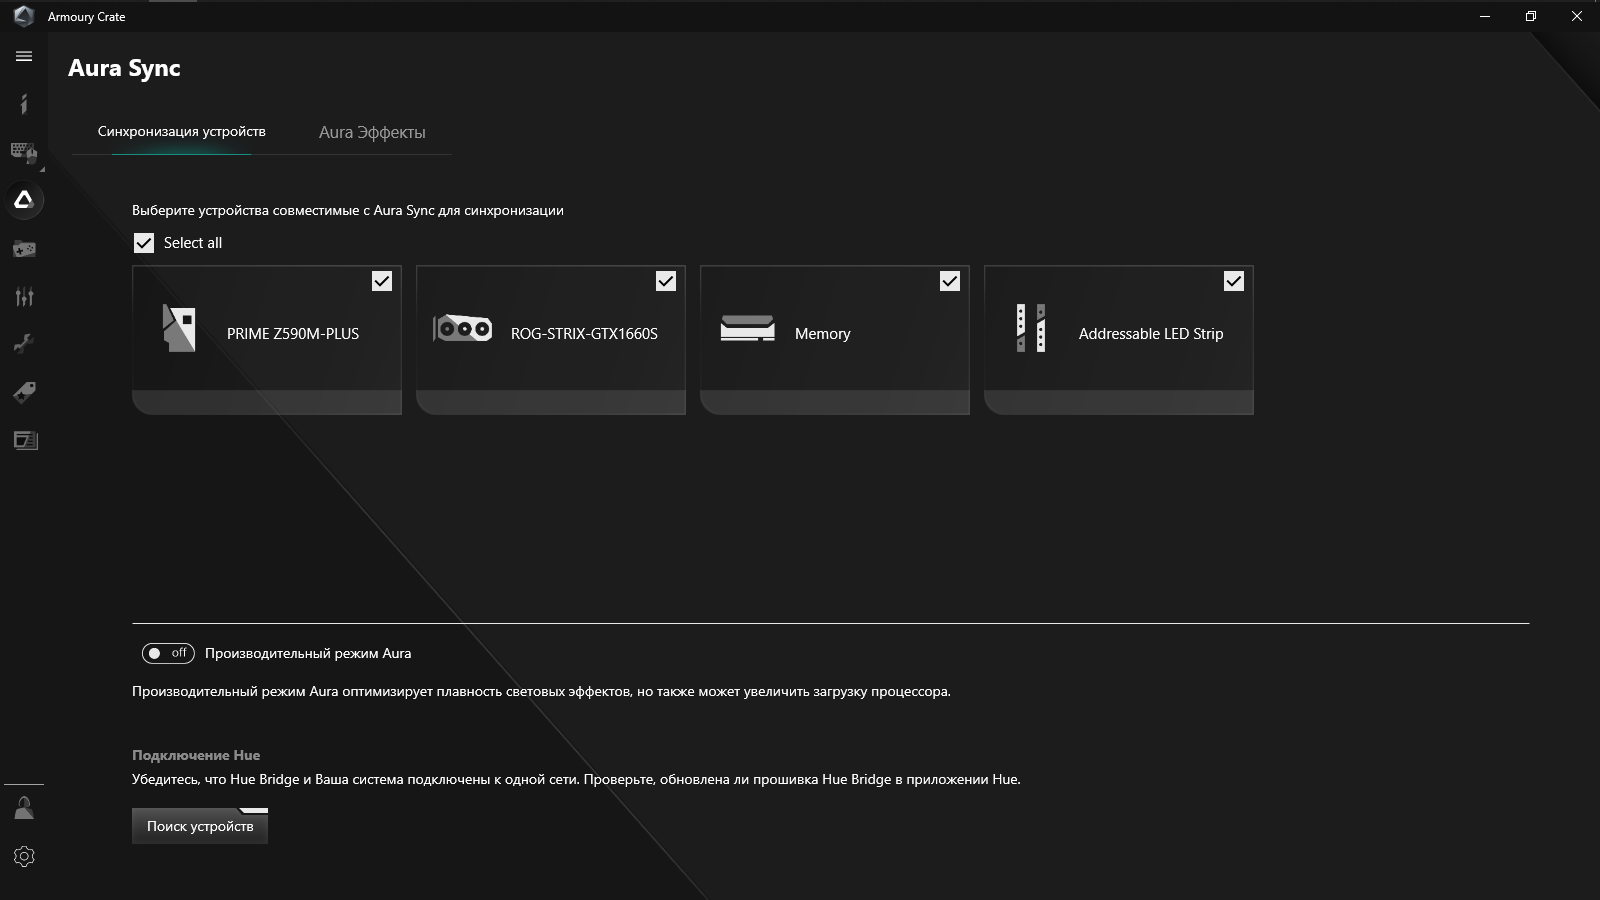Open the Game Library controller icon
This screenshot has width=1600, height=900.
[x=24, y=249]
